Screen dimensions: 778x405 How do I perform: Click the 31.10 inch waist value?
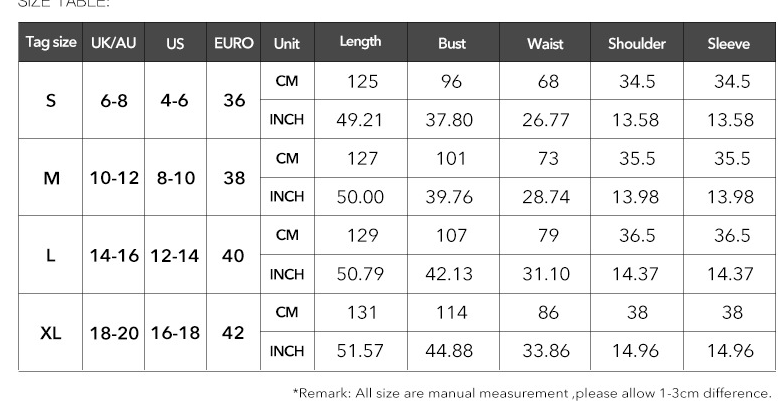tap(545, 274)
